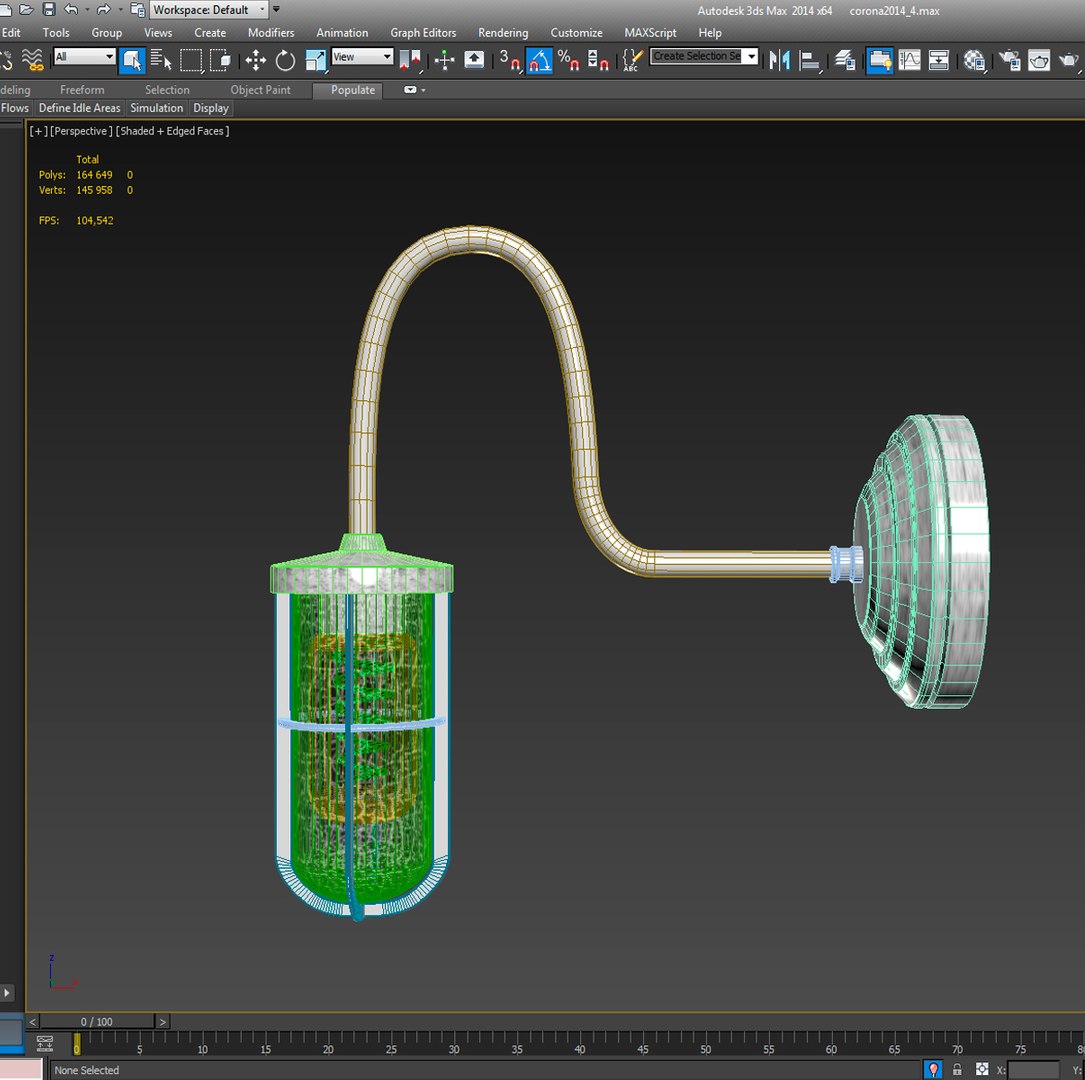1085x1080 pixels.
Task: Click the Display panel button
Action: pos(211,108)
